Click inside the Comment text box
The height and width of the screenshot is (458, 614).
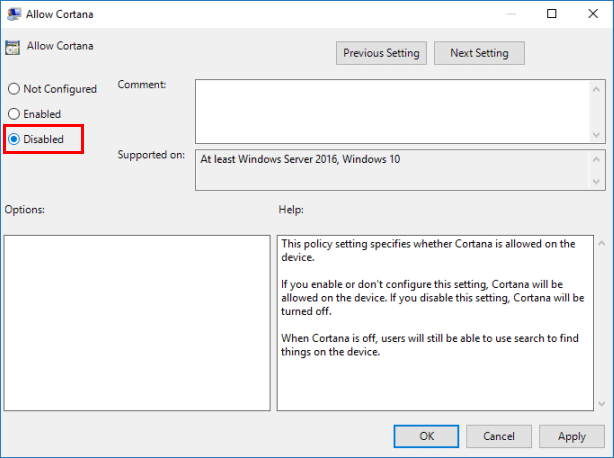pyautogui.click(x=392, y=112)
